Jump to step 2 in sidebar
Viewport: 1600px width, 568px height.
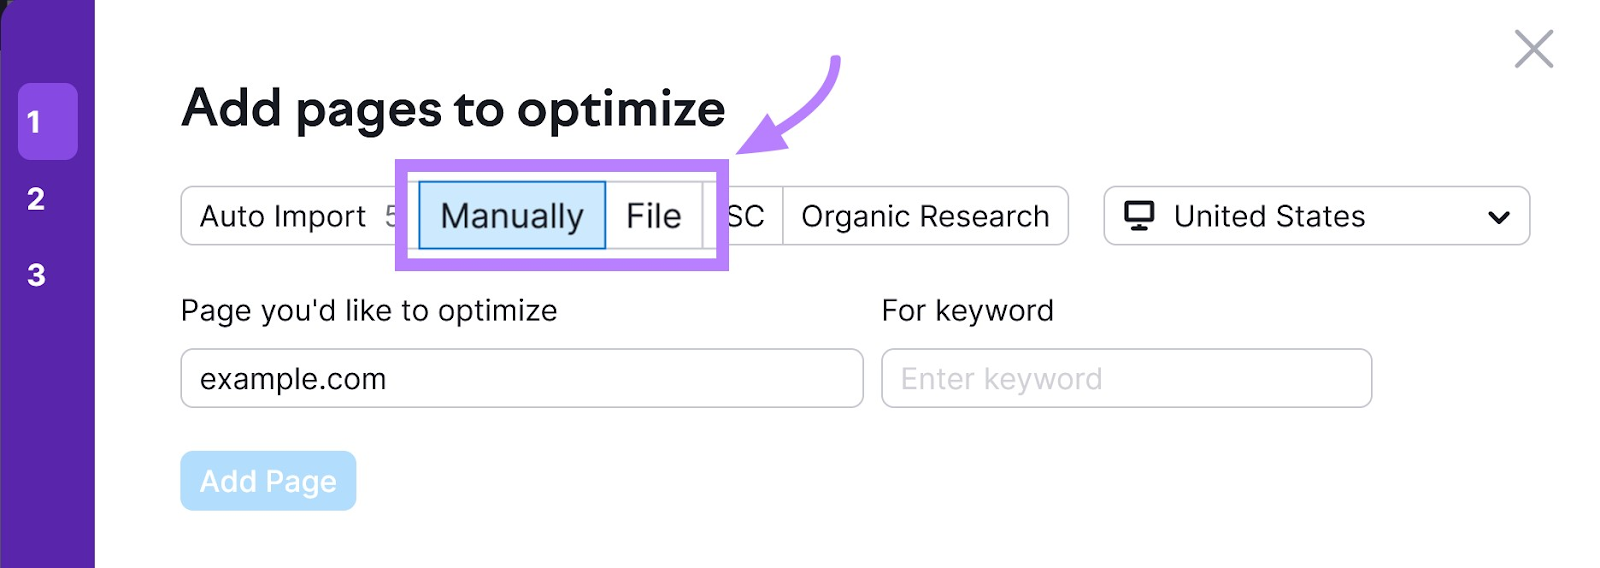(x=36, y=199)
